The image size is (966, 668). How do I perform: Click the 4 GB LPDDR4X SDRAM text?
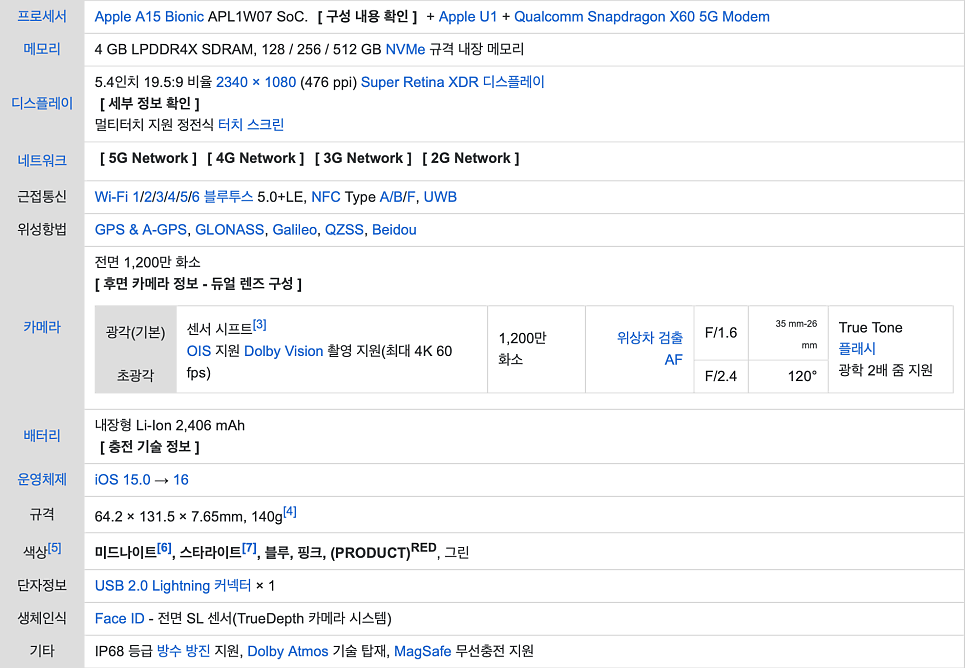coord(174,49)
